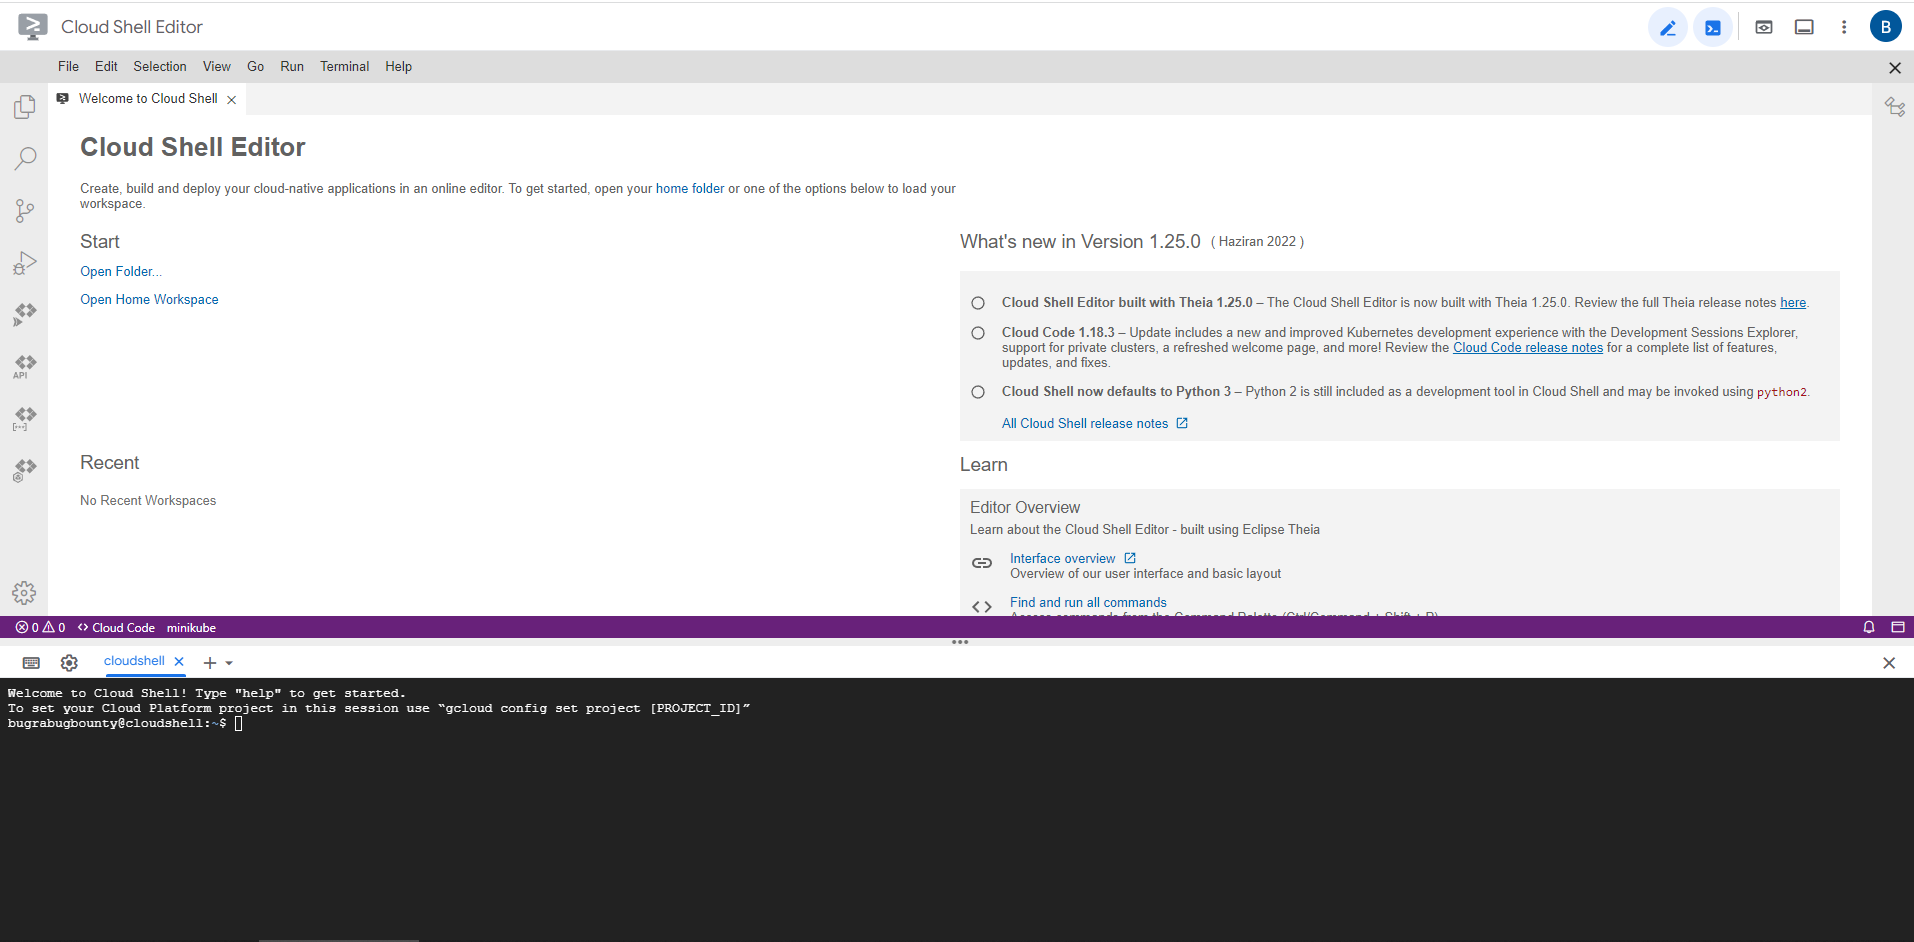Toggle the Open Terminal button in header

pos(1713,28)
